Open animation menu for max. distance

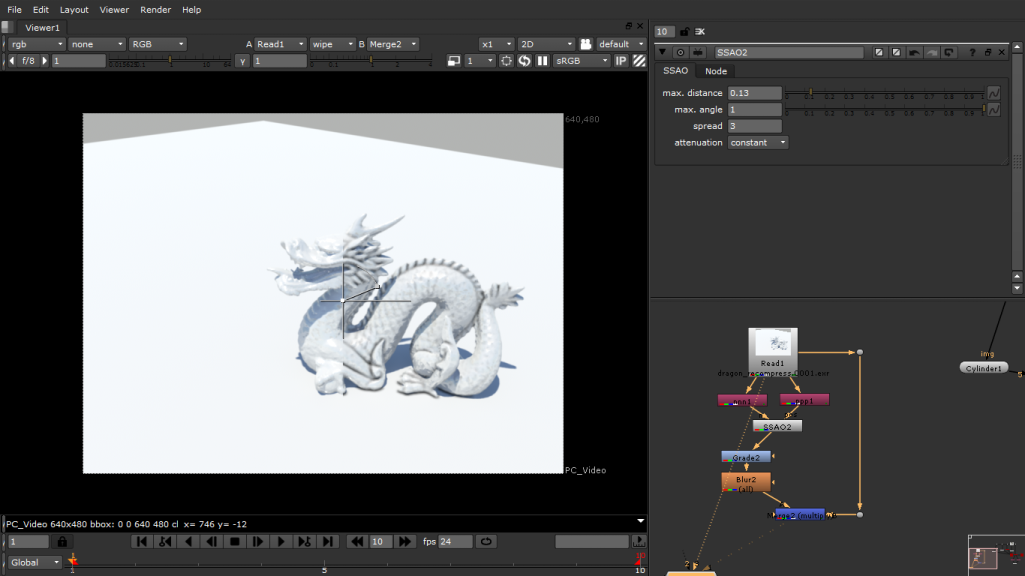[x=994, y=93]
